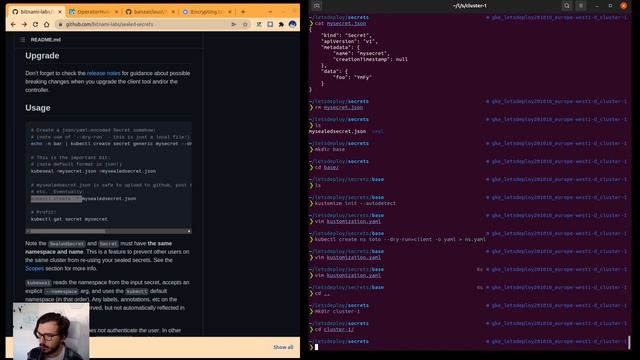The width and height of the screenshot is (640, 360).
Task: Open a new browser tab
Action: (243, 12)
